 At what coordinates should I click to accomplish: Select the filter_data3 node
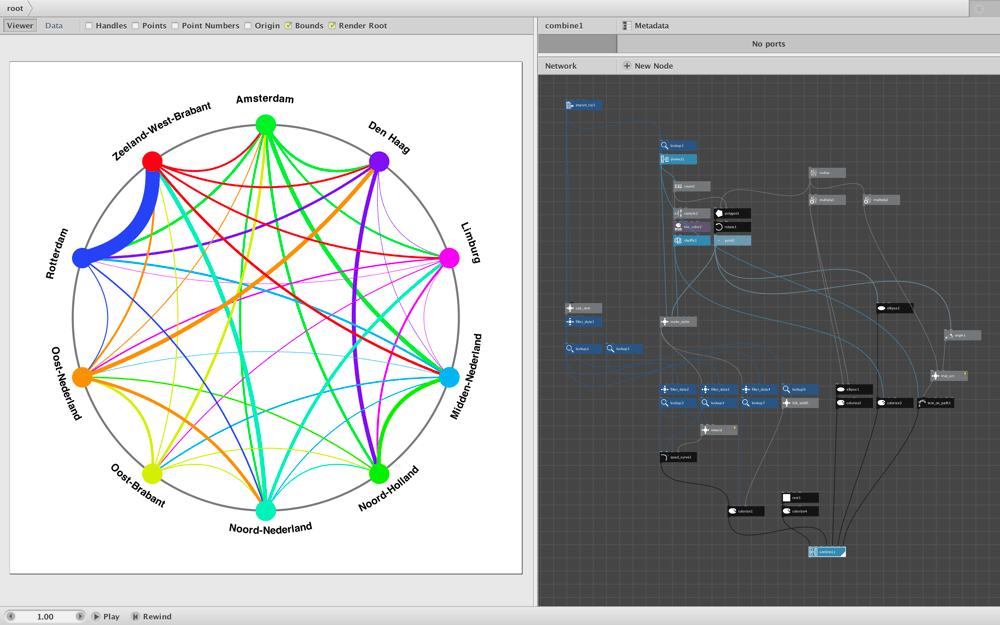pyautogui.click(x=718, y=389)
